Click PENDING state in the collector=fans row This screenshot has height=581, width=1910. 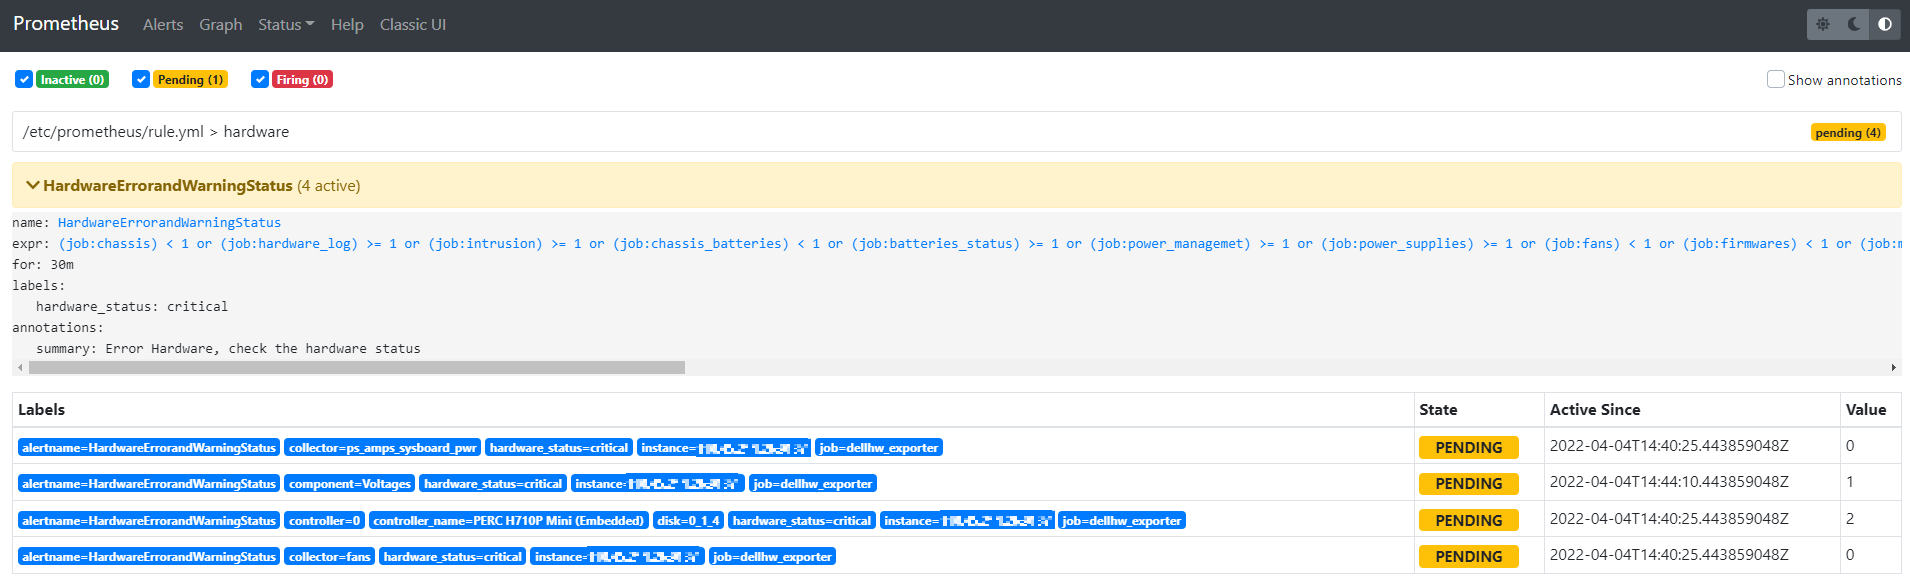[1468, 557]
